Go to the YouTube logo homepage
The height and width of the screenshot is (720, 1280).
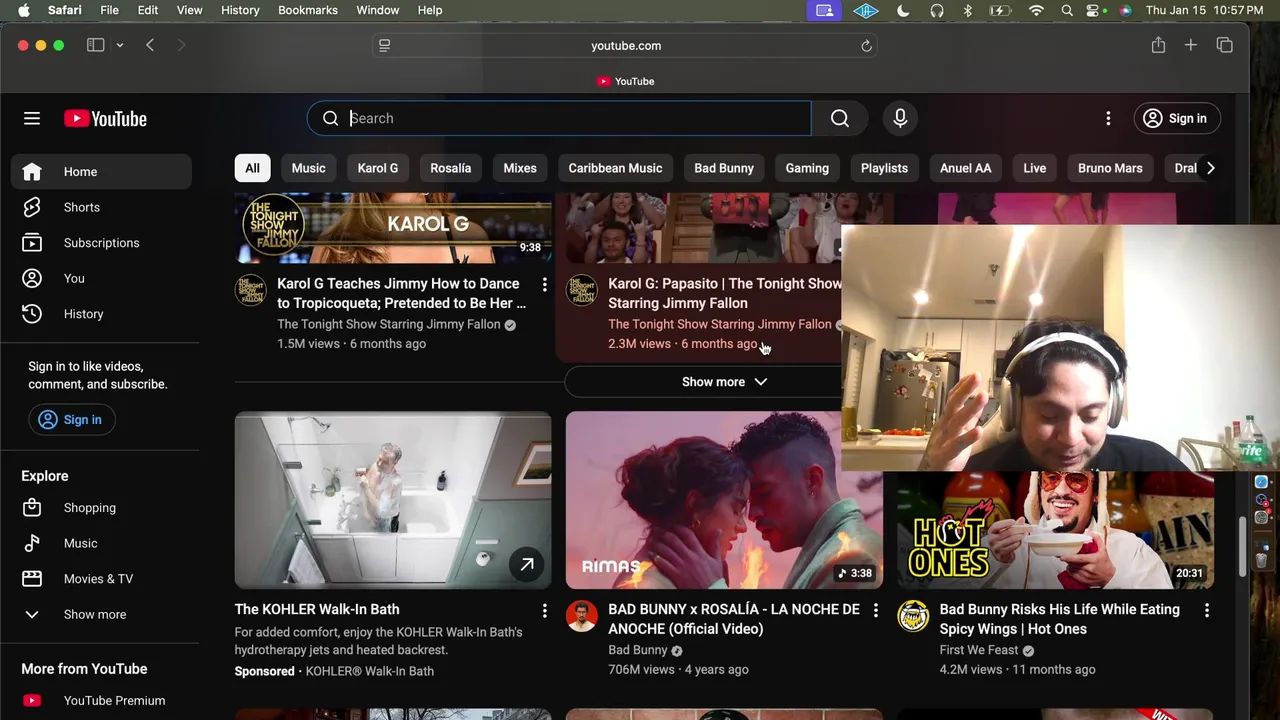point(105,118)
